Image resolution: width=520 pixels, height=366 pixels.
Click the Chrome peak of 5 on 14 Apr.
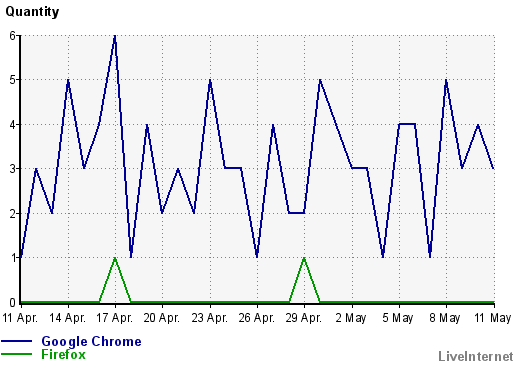68,80
